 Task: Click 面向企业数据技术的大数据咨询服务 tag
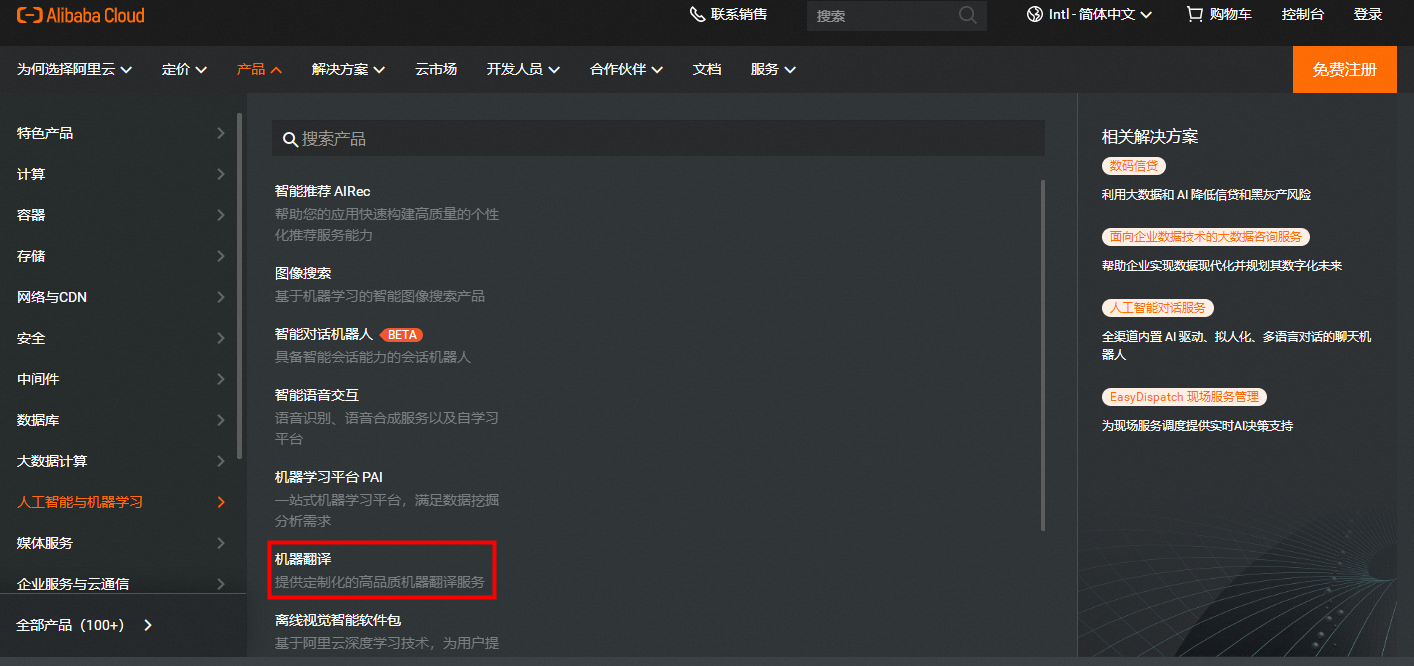[1206, 237]
